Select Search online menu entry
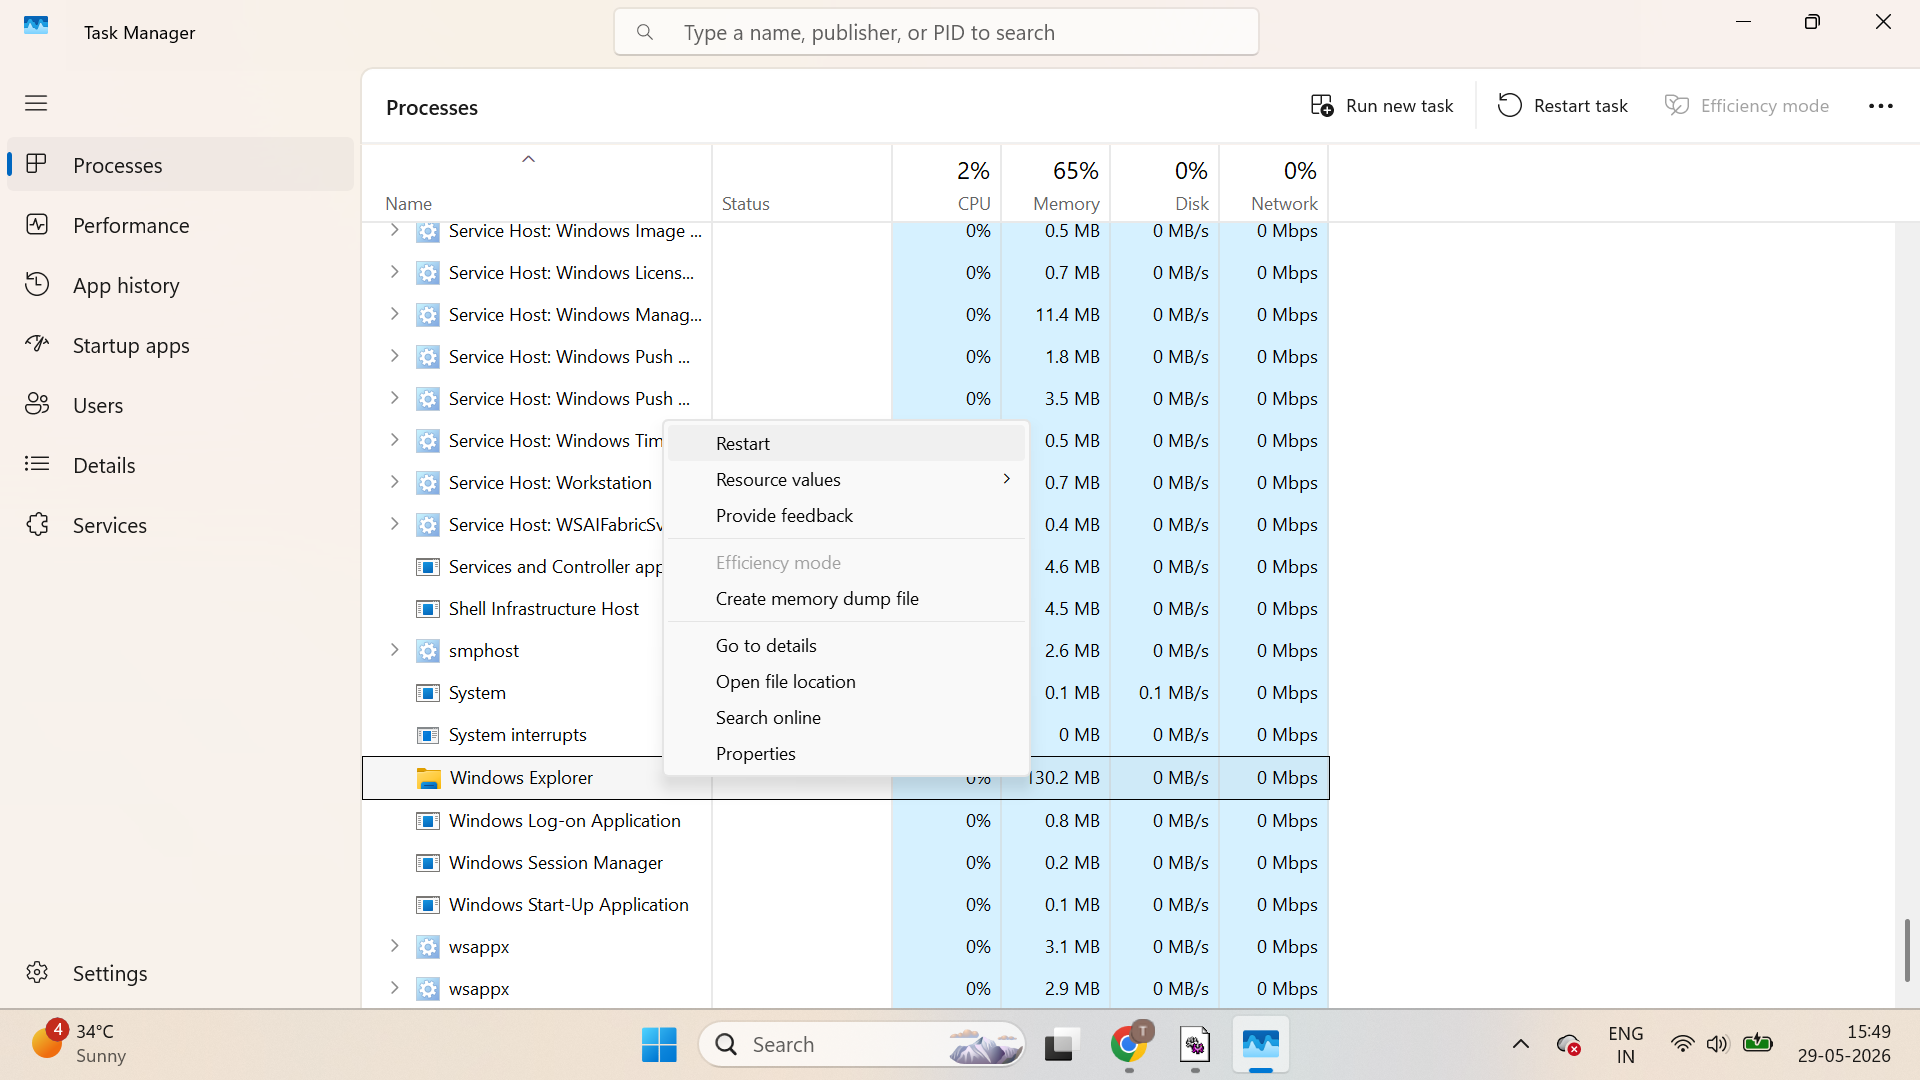Viewport: 1920px width, 1080px height. pos(846,717)
